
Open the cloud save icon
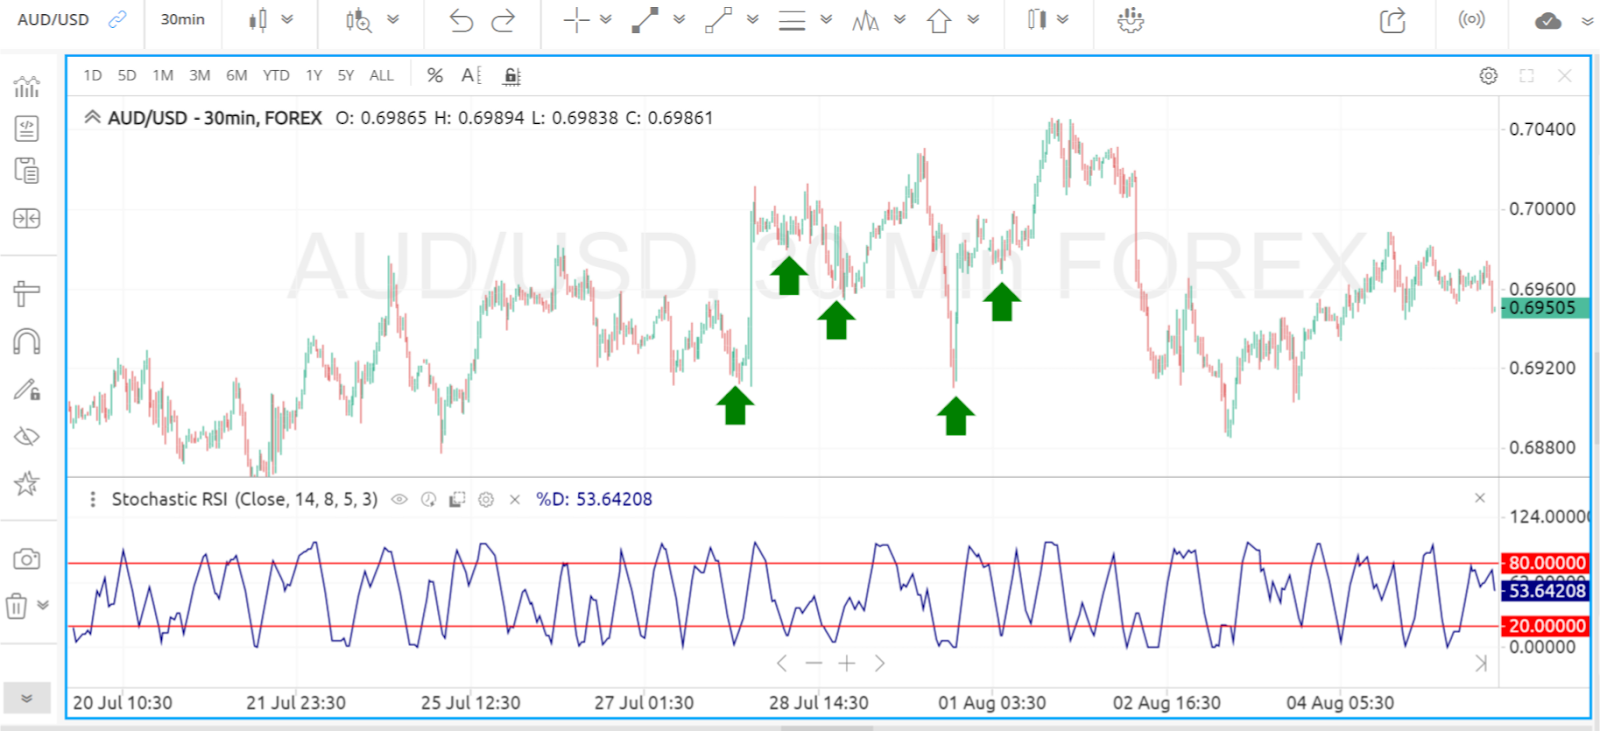click(x=1548, y=20)
